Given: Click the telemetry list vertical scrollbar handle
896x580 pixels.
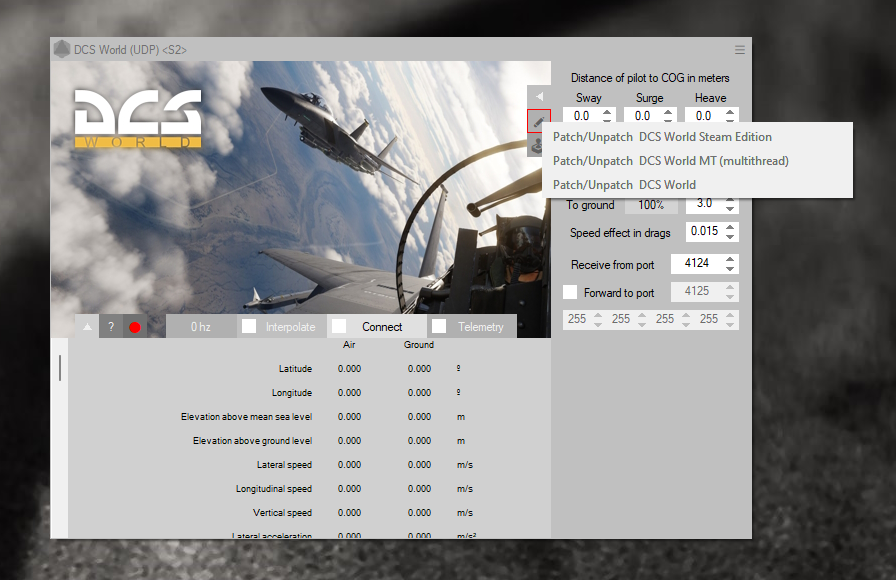Looking at the screenshot, I should (60, 367).
